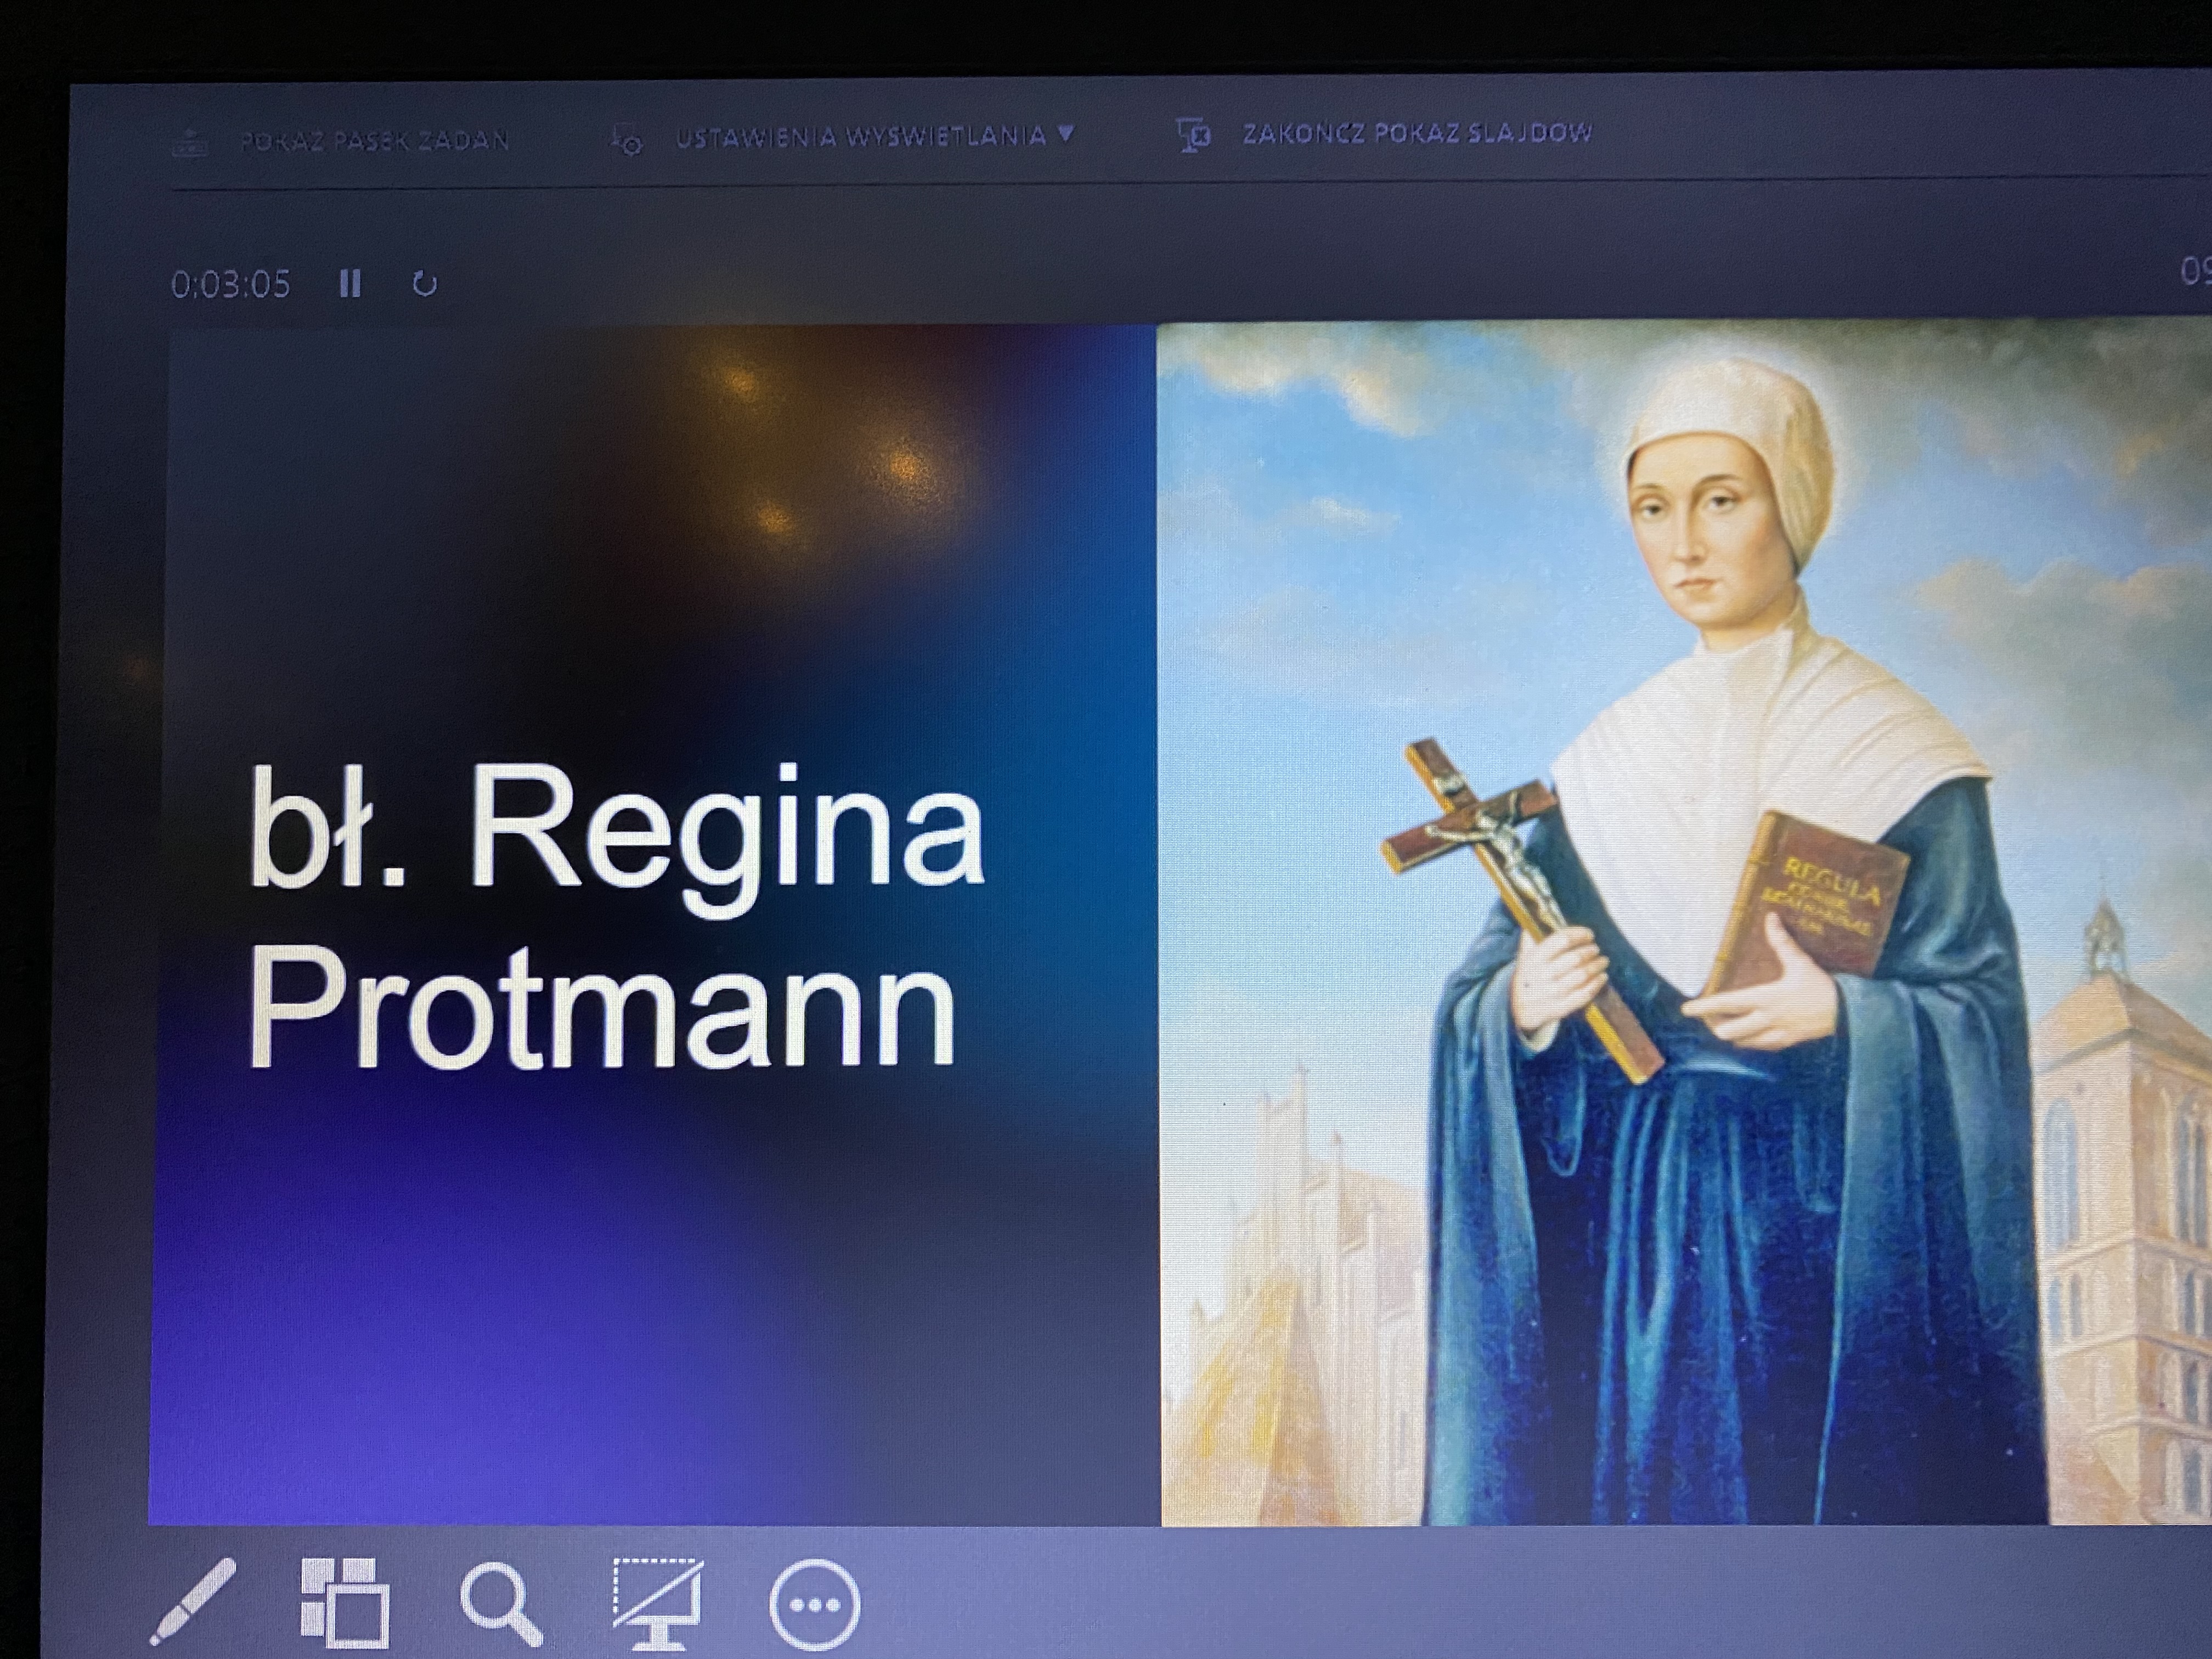Reset the presentation timer
The width and height of the screenshot is (2212, 1659).
click(x=425, y=284)
